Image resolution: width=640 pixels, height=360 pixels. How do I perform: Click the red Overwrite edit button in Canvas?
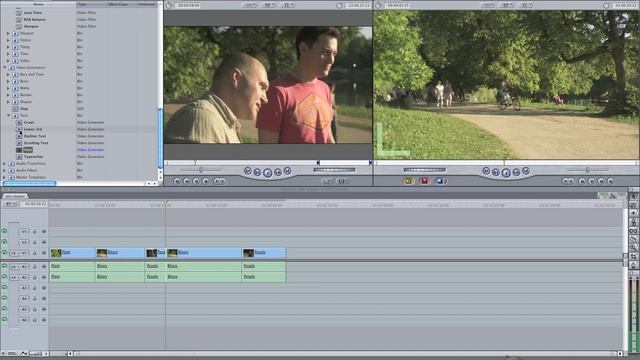point(424,181)
